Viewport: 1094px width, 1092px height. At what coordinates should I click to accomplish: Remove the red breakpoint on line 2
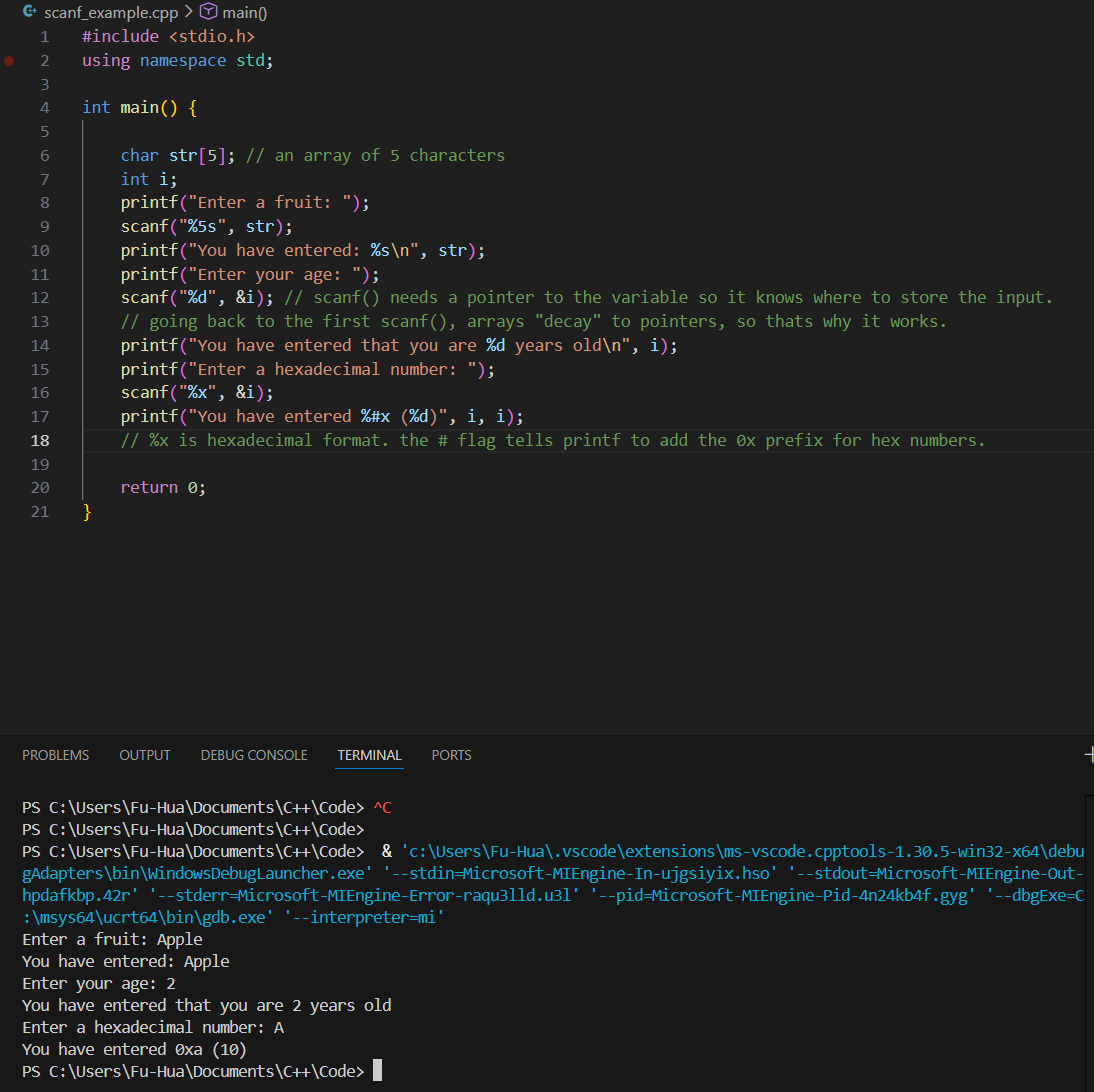[9, 60]
